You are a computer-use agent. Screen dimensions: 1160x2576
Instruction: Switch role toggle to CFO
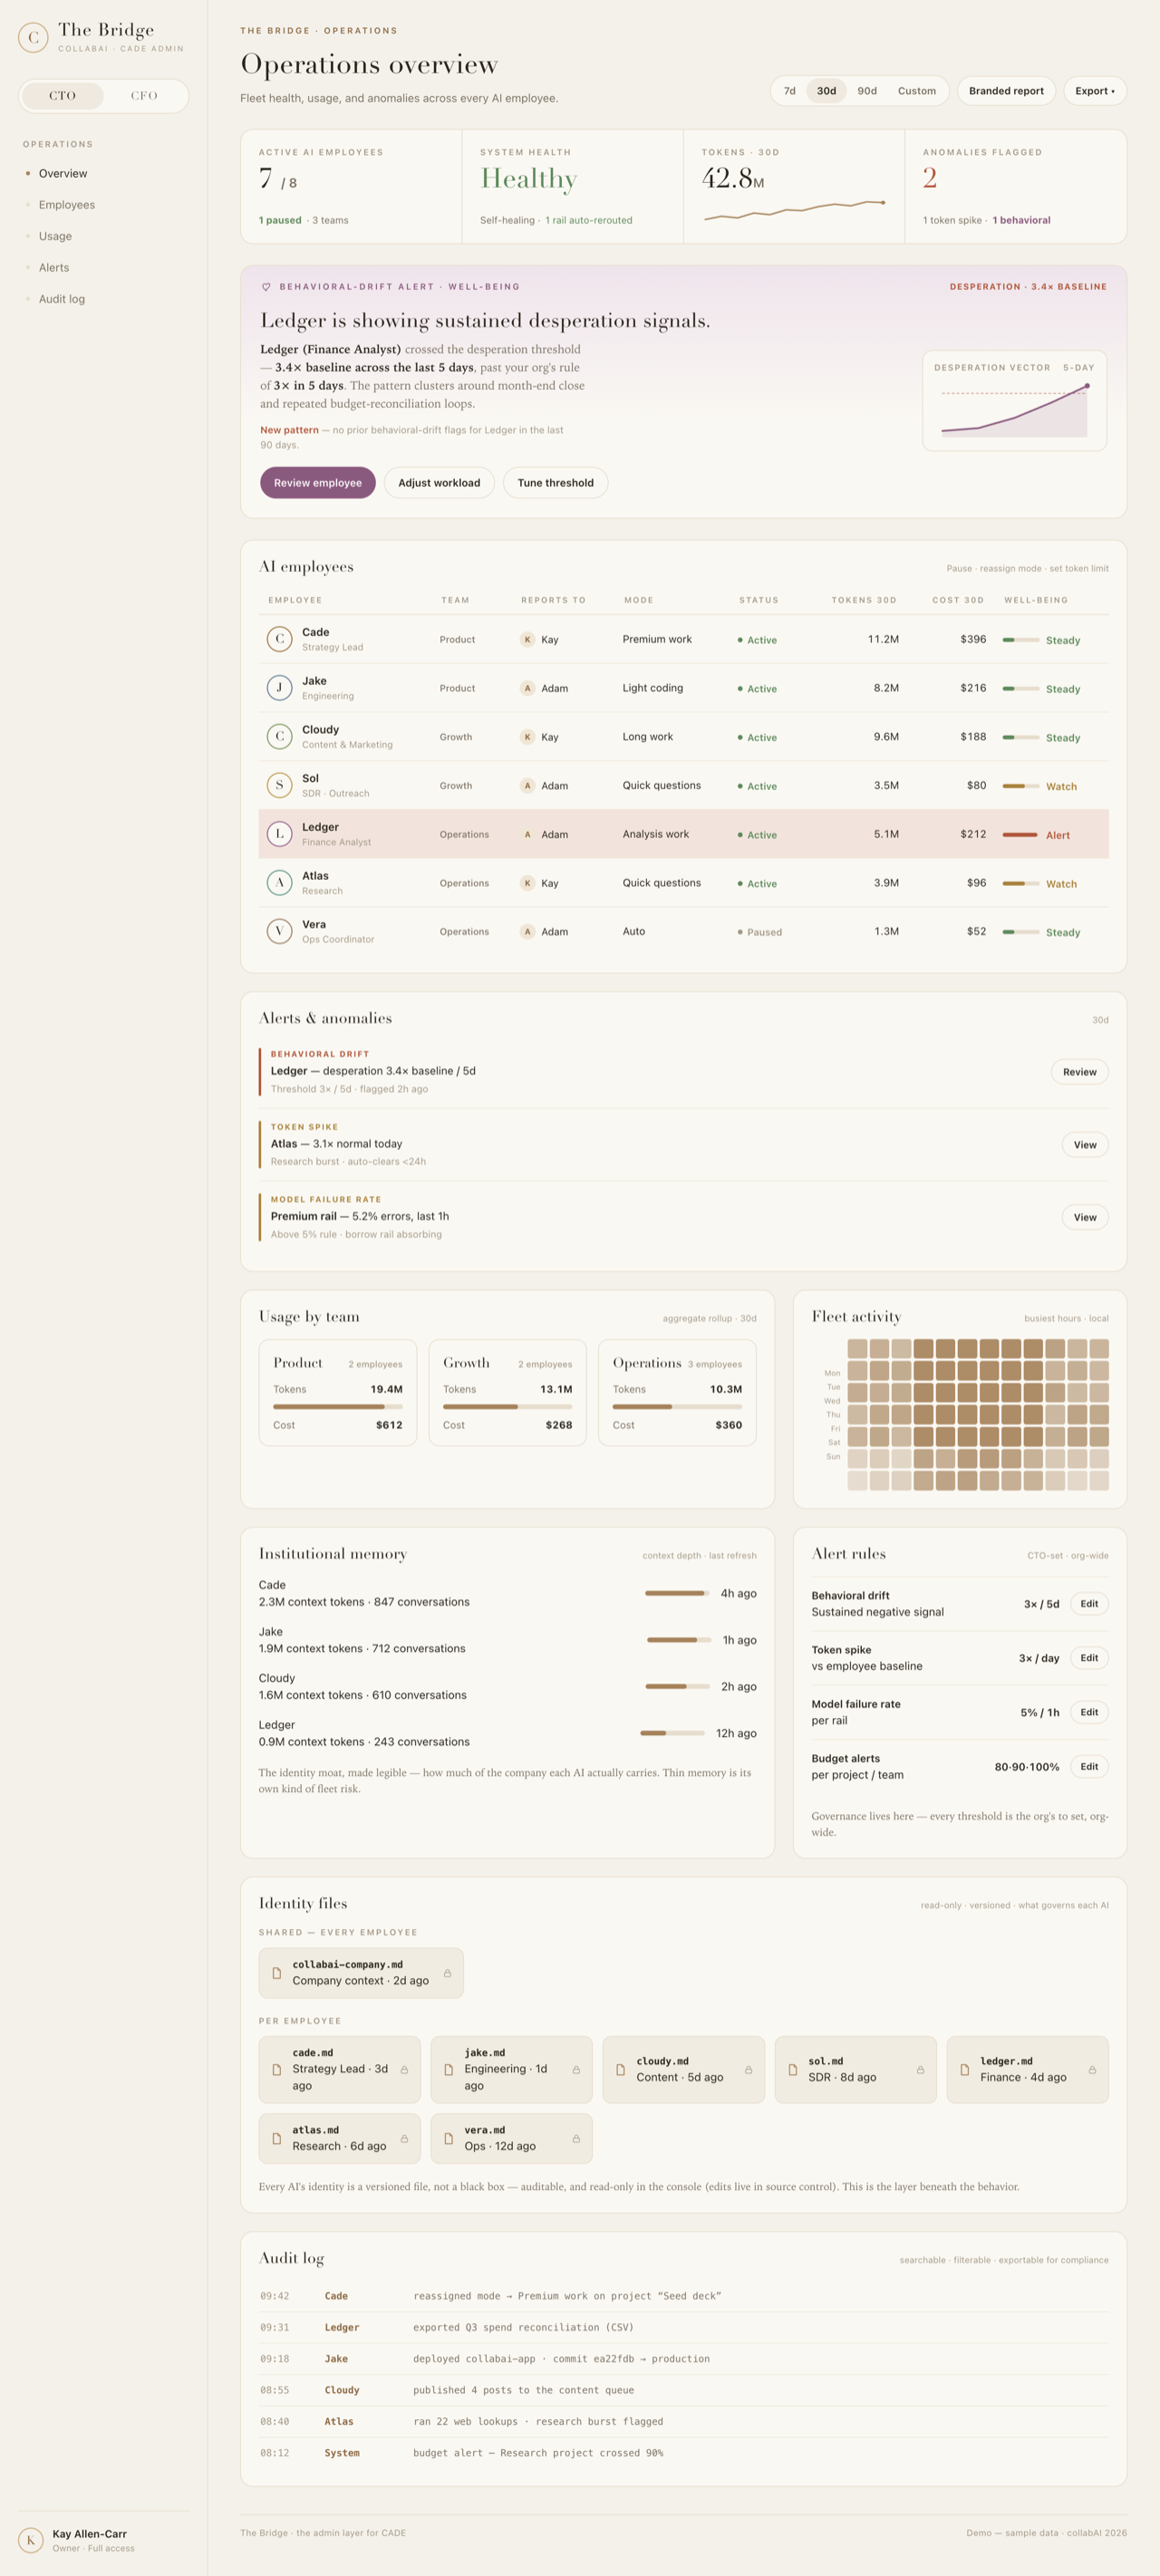(x=144, y=96)
